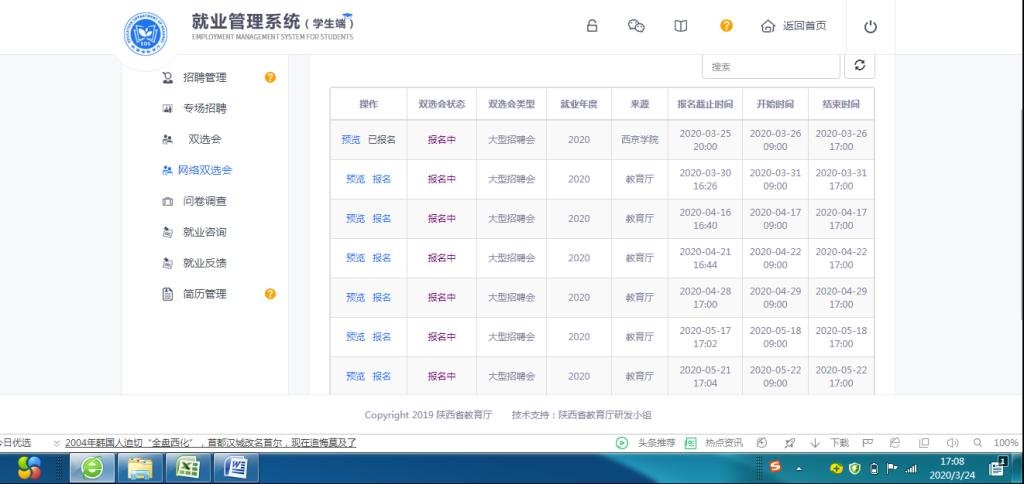Viewport: 1024px width, 484px height.
Task: Click the lock icon in the header
Action: coord(592,26)
